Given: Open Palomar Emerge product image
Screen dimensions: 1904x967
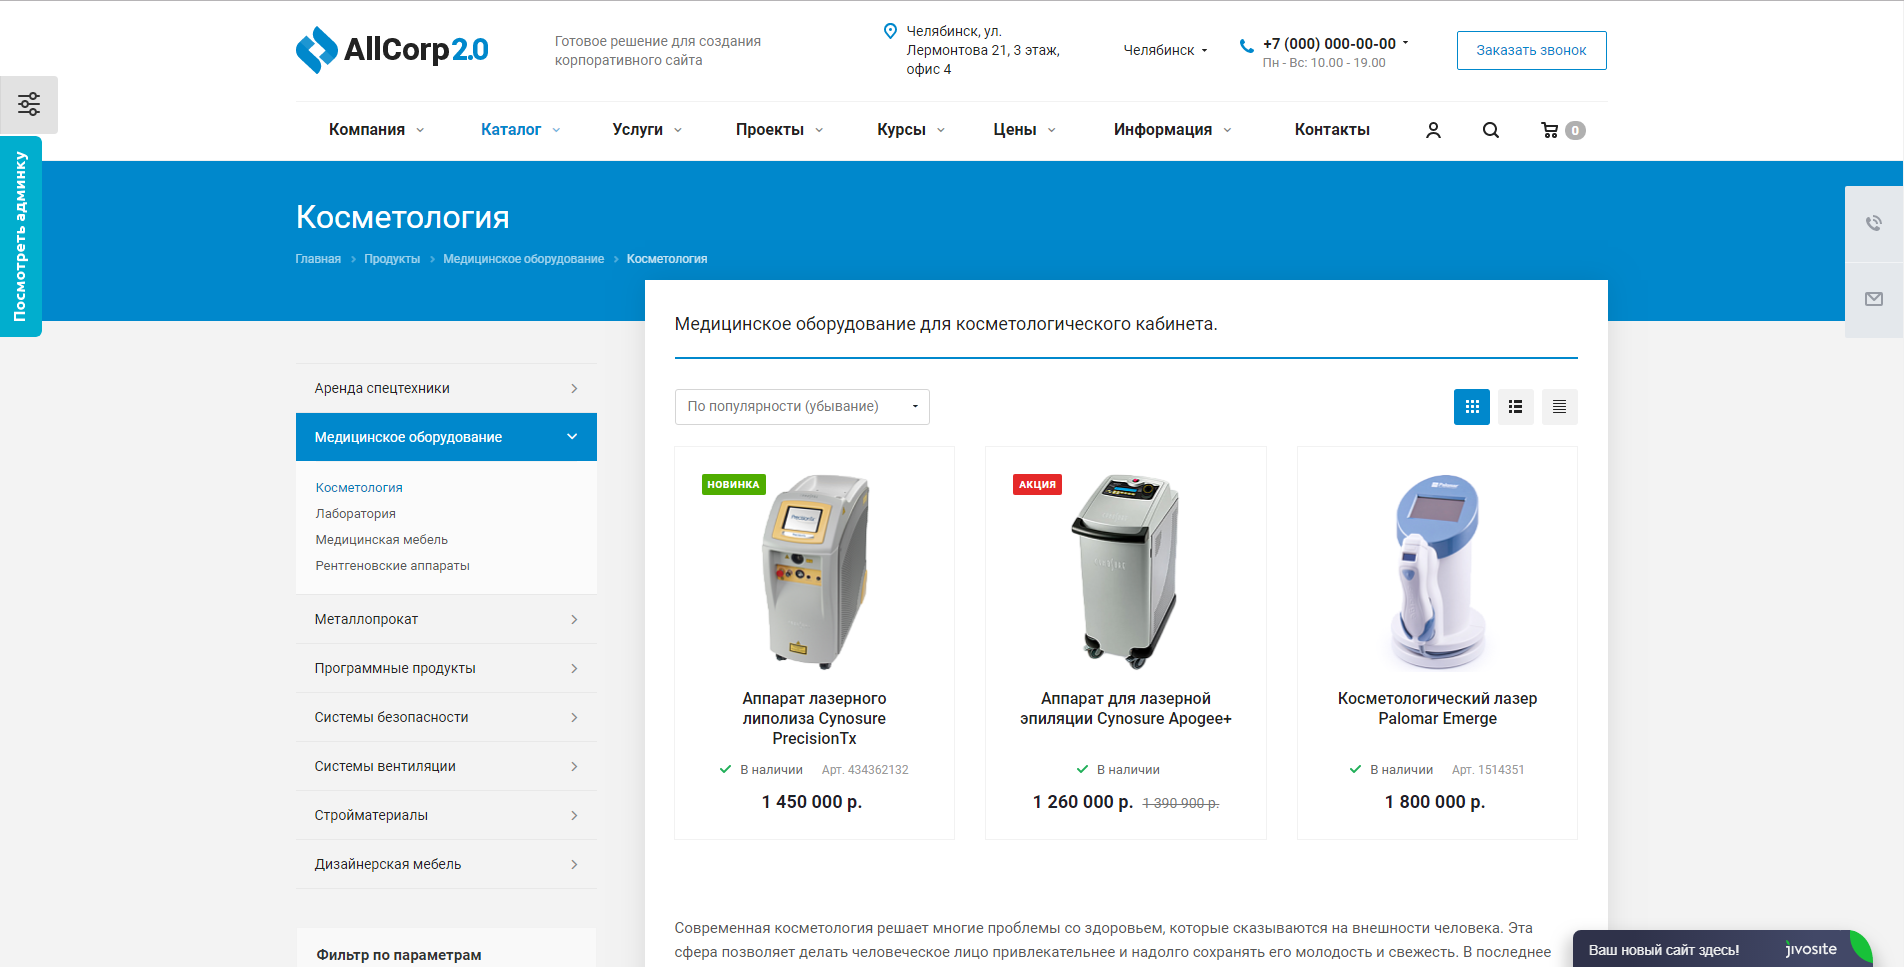Looking at the screenshot, I should pos(1438,571).
